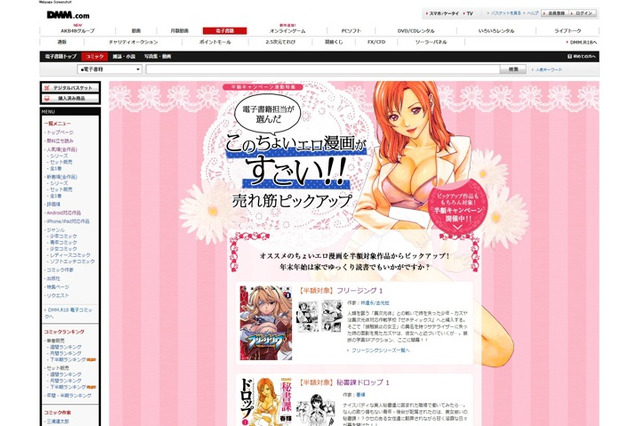Click the スマホ/ケータイ header link
This screenshot has width=640, height=426.
[x=442, y=13]
